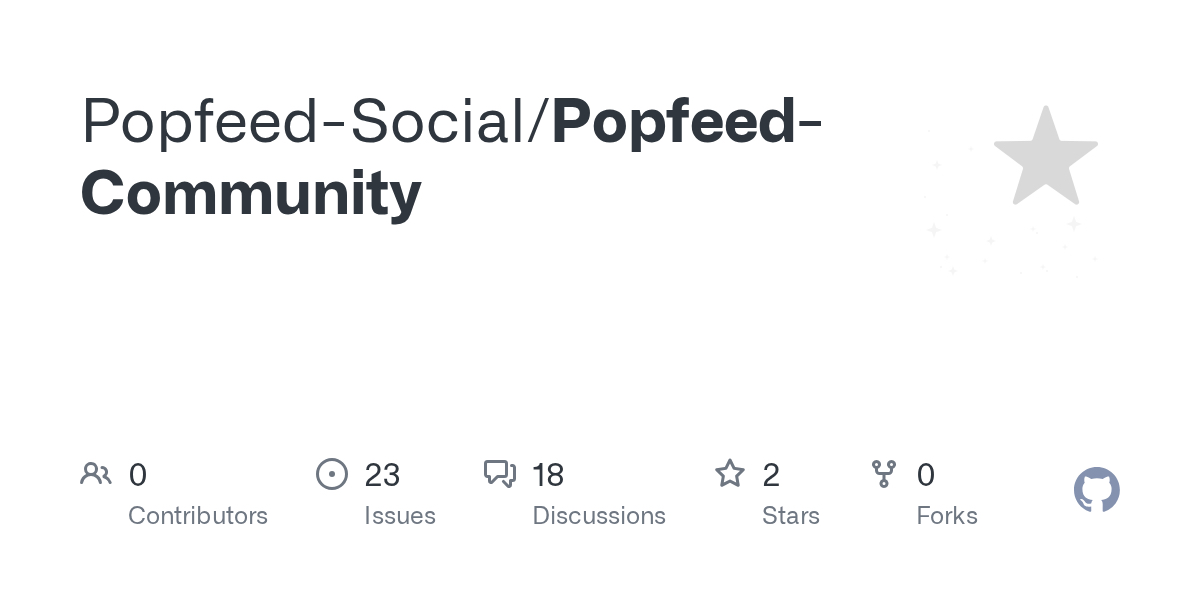
Task: Click the stars count of 2
Action: 771,475
